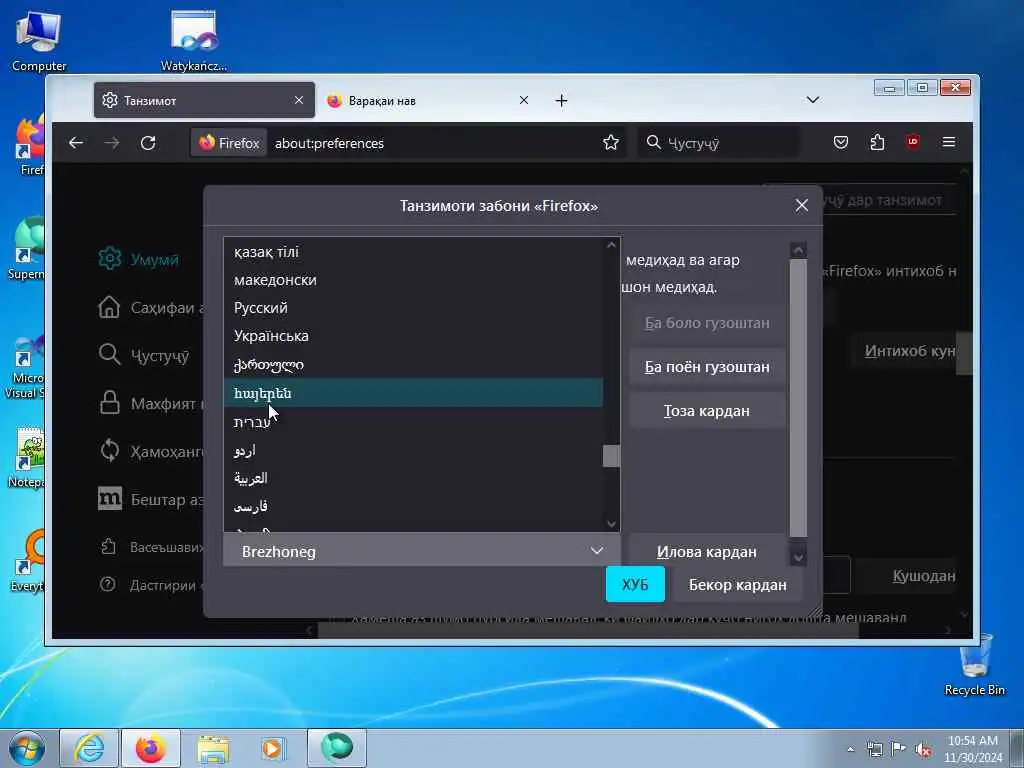
Task: Close the Танзимоти забони Firefox dialog
Action: tap(802, 206)
